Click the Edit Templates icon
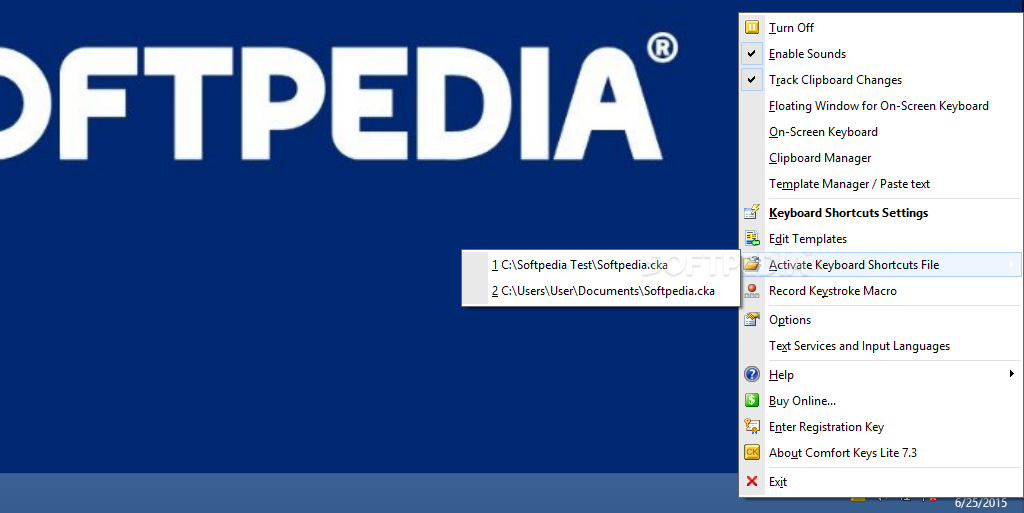This screenshot has width=1024, height=513. (x=752, y=238)
